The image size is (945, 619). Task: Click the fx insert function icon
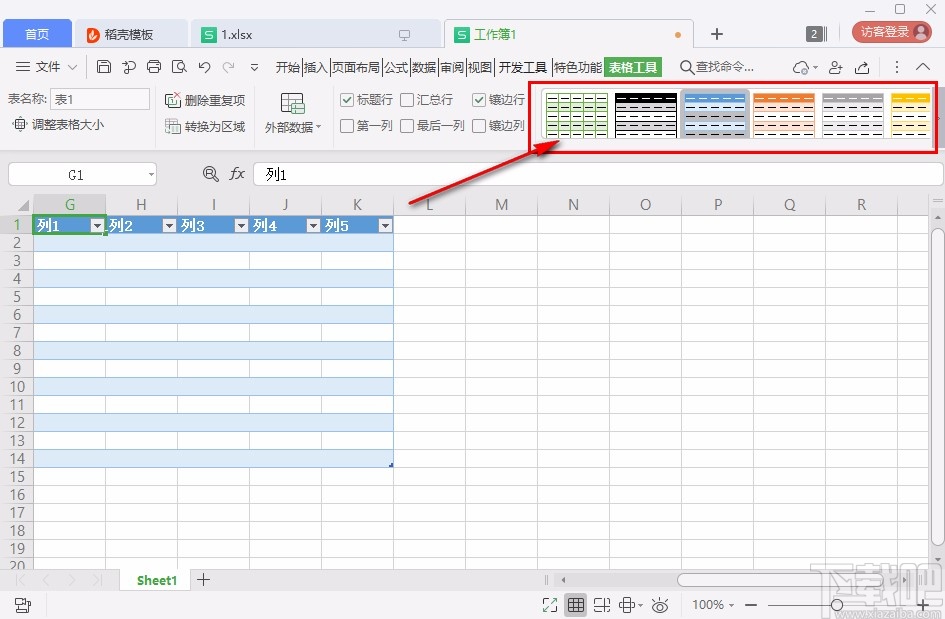click(x=237, y=173)
